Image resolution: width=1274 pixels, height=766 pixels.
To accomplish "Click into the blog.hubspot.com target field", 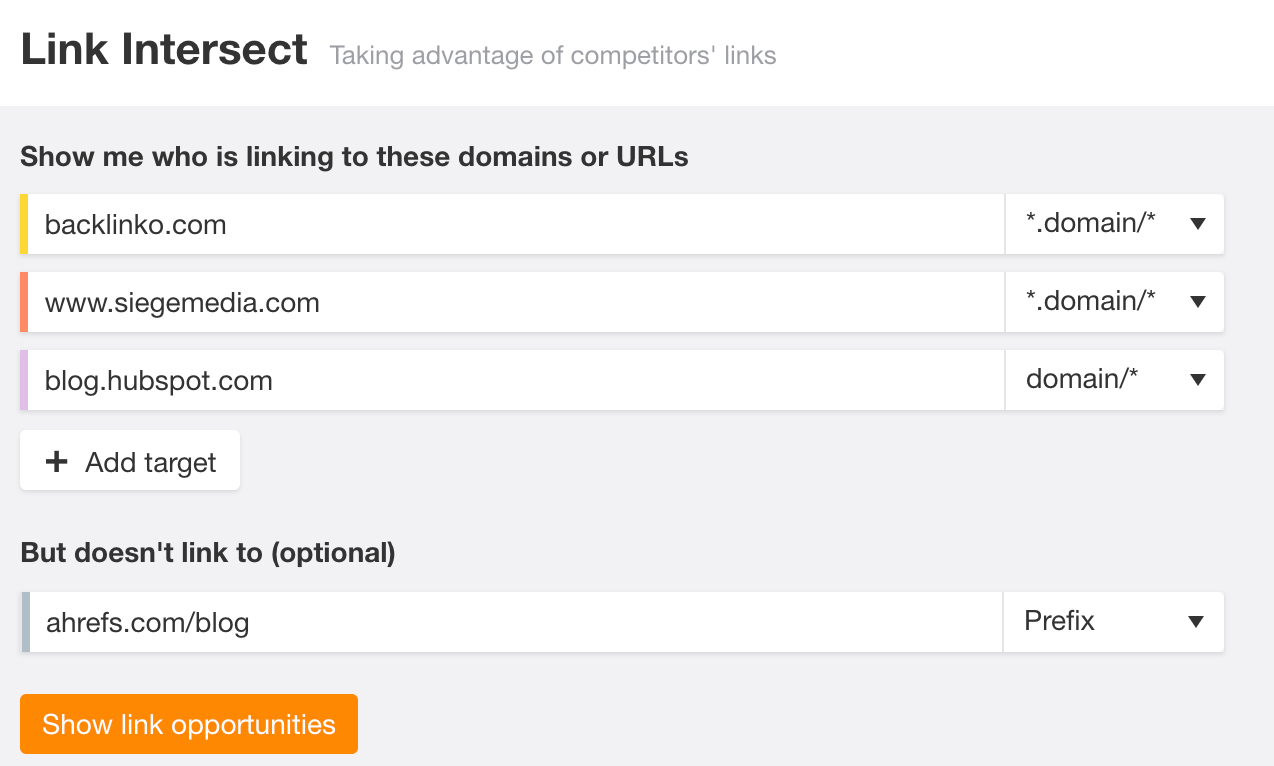I will click(x=516, y=380).
